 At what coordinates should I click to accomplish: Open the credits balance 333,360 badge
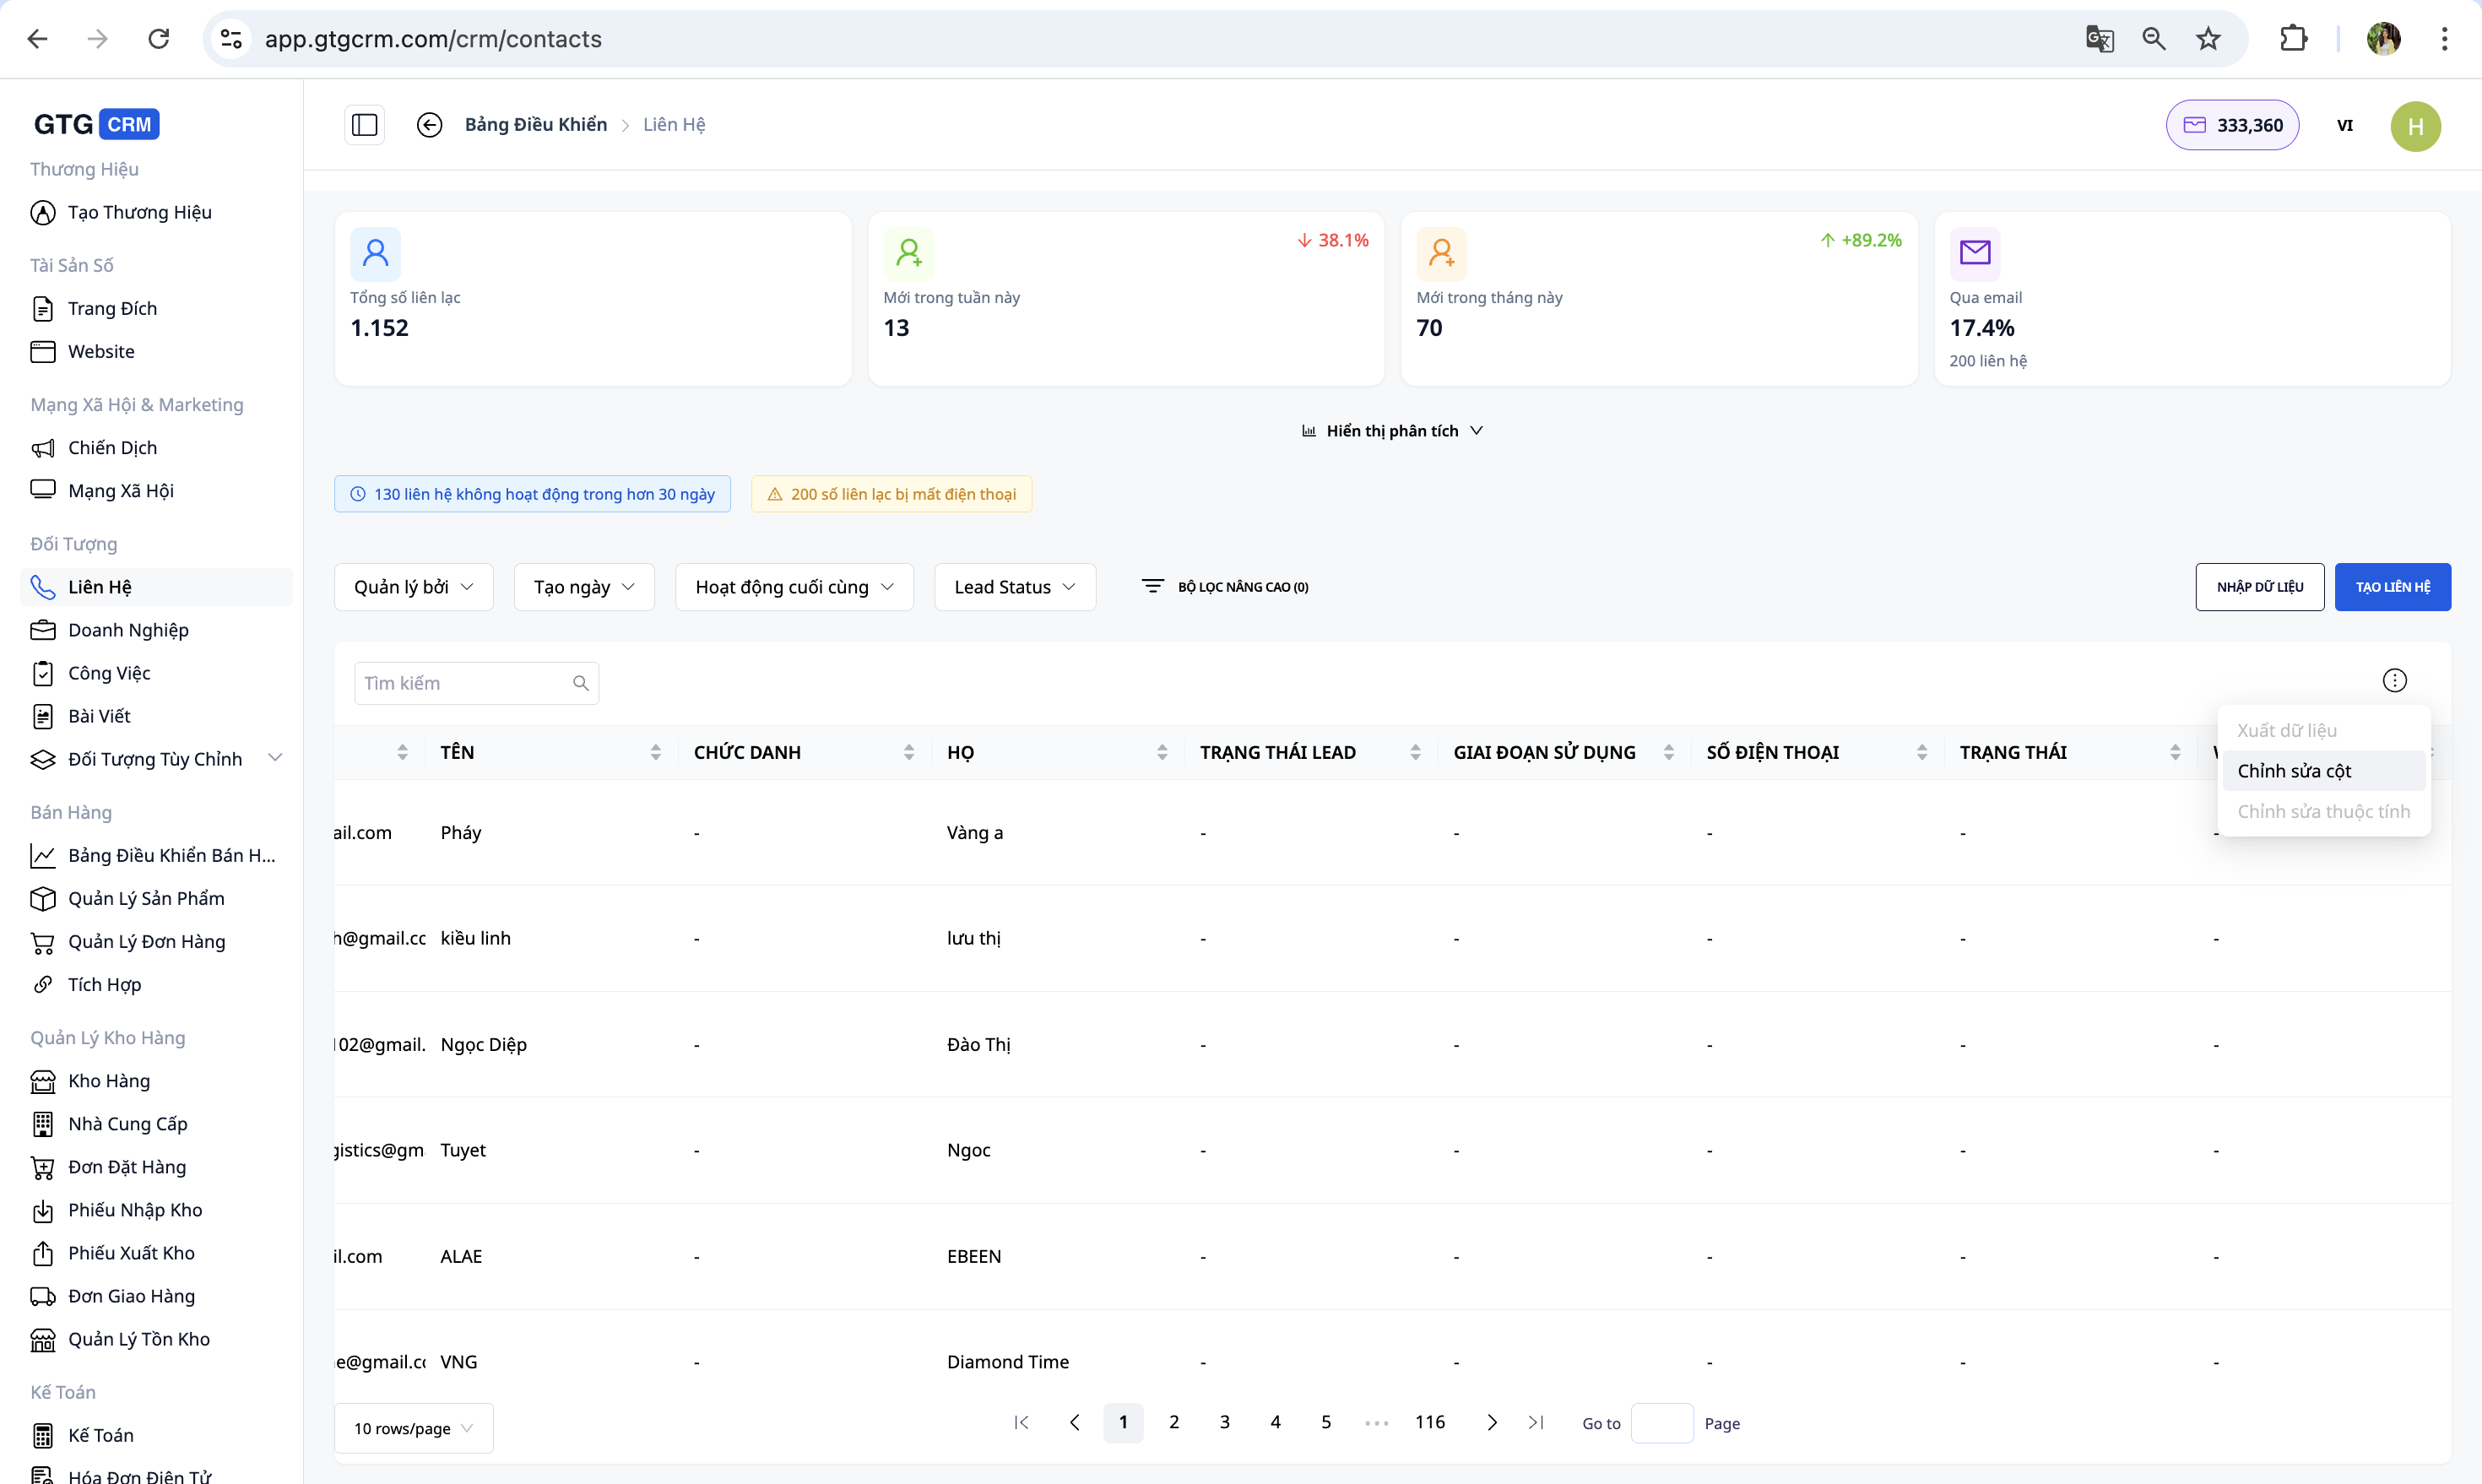tap(2231, 125)
